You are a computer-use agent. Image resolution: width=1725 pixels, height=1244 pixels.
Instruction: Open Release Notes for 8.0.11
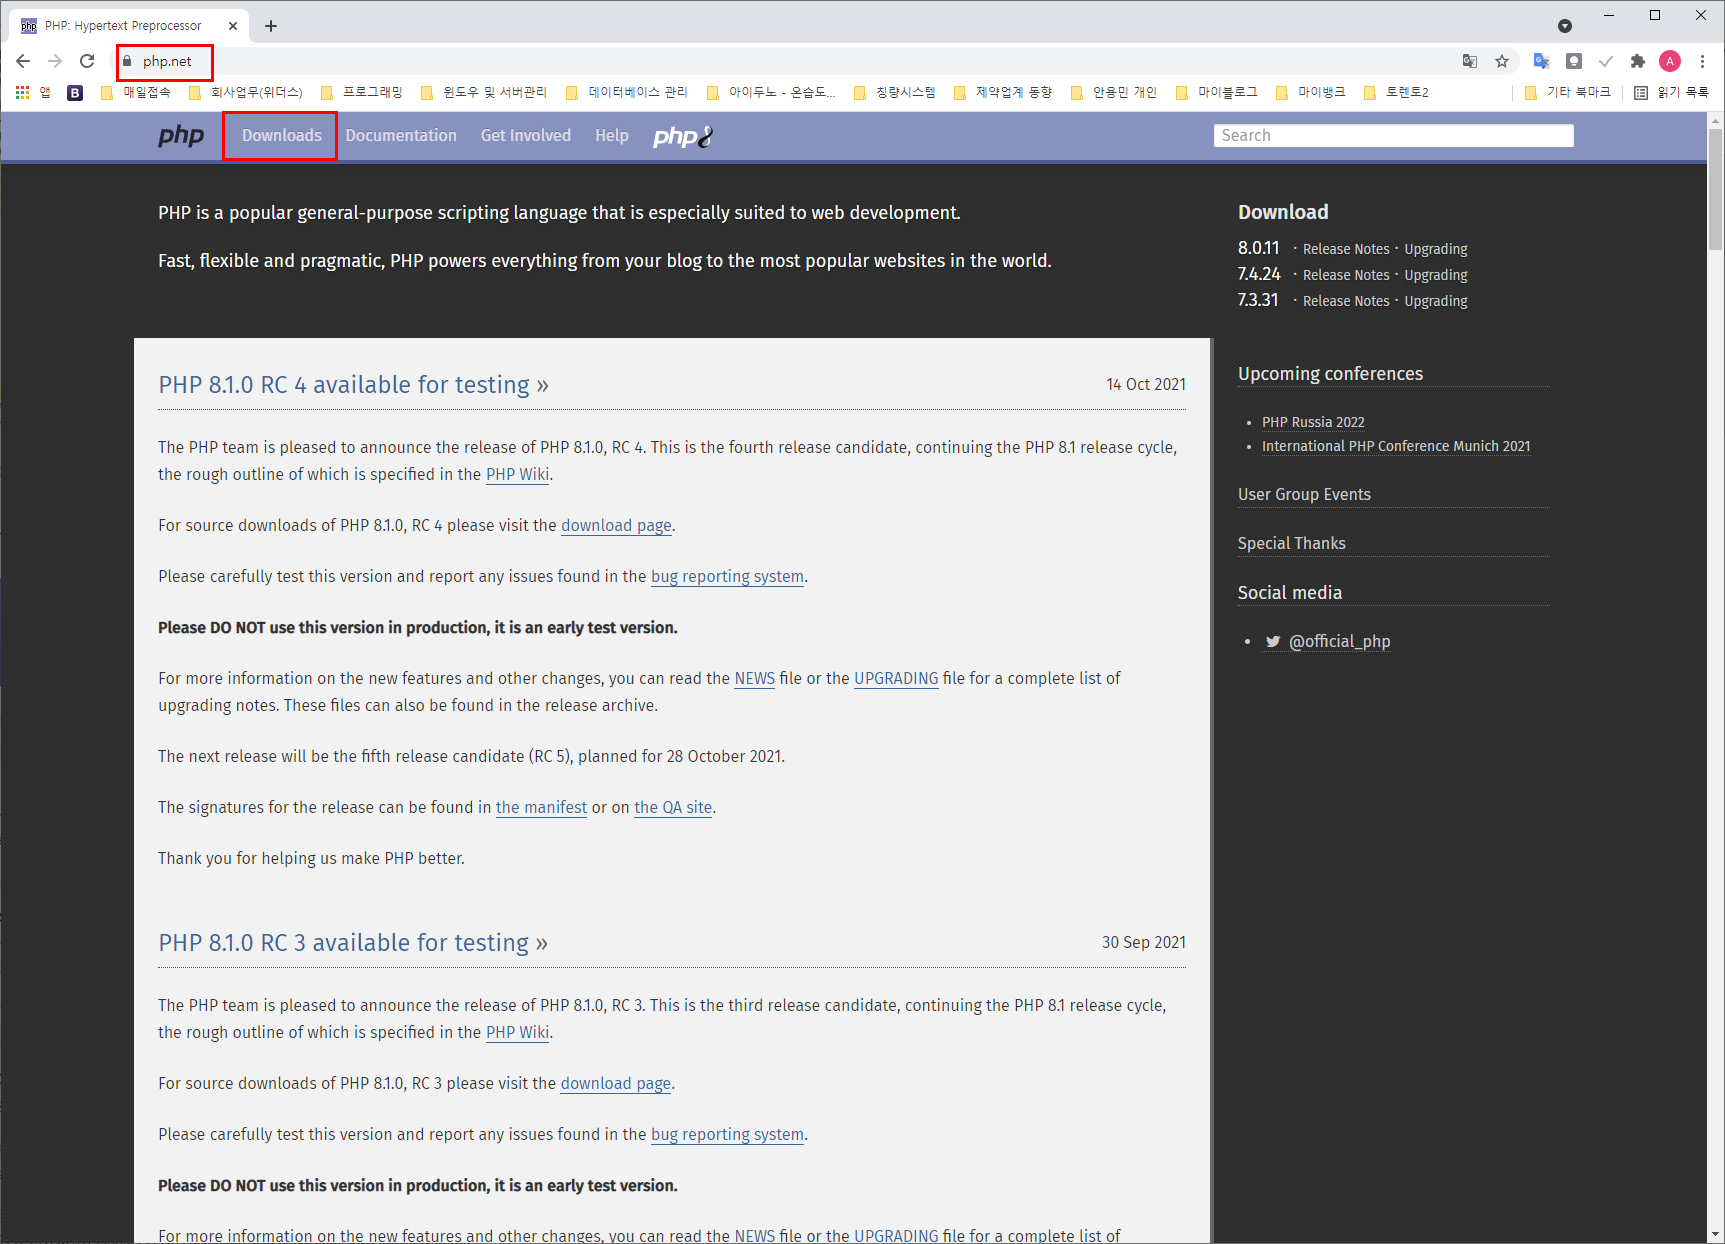point(1346,249)
